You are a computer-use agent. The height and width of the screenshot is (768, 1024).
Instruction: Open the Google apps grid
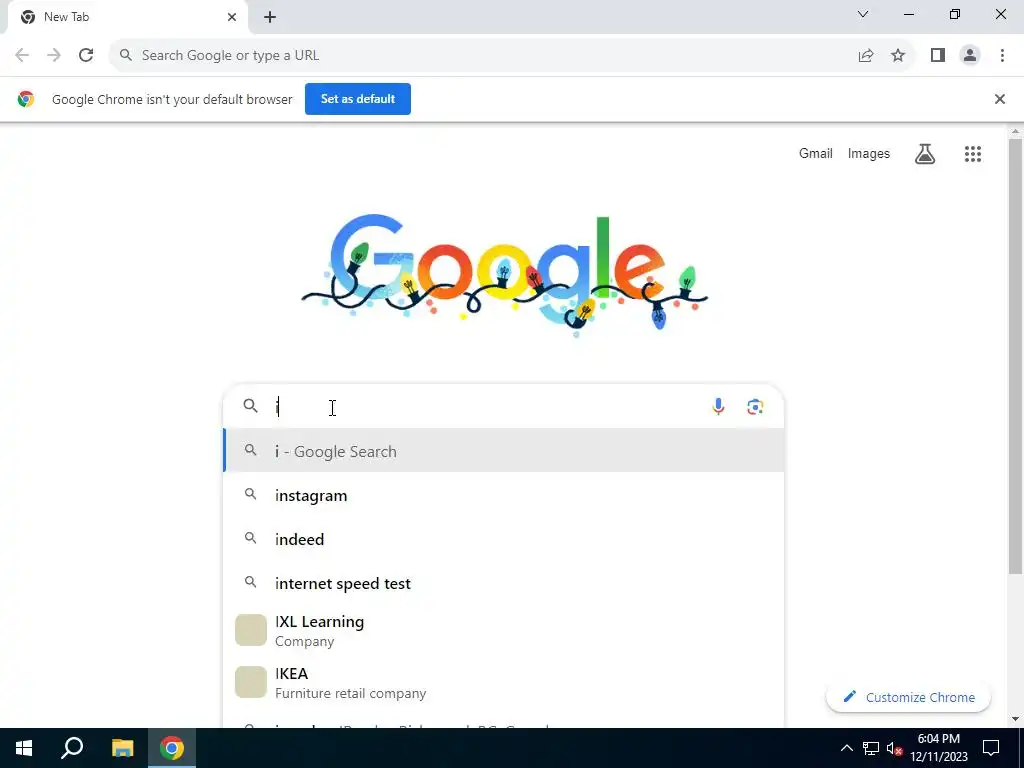pyautogui.click(x=972, y=154)
